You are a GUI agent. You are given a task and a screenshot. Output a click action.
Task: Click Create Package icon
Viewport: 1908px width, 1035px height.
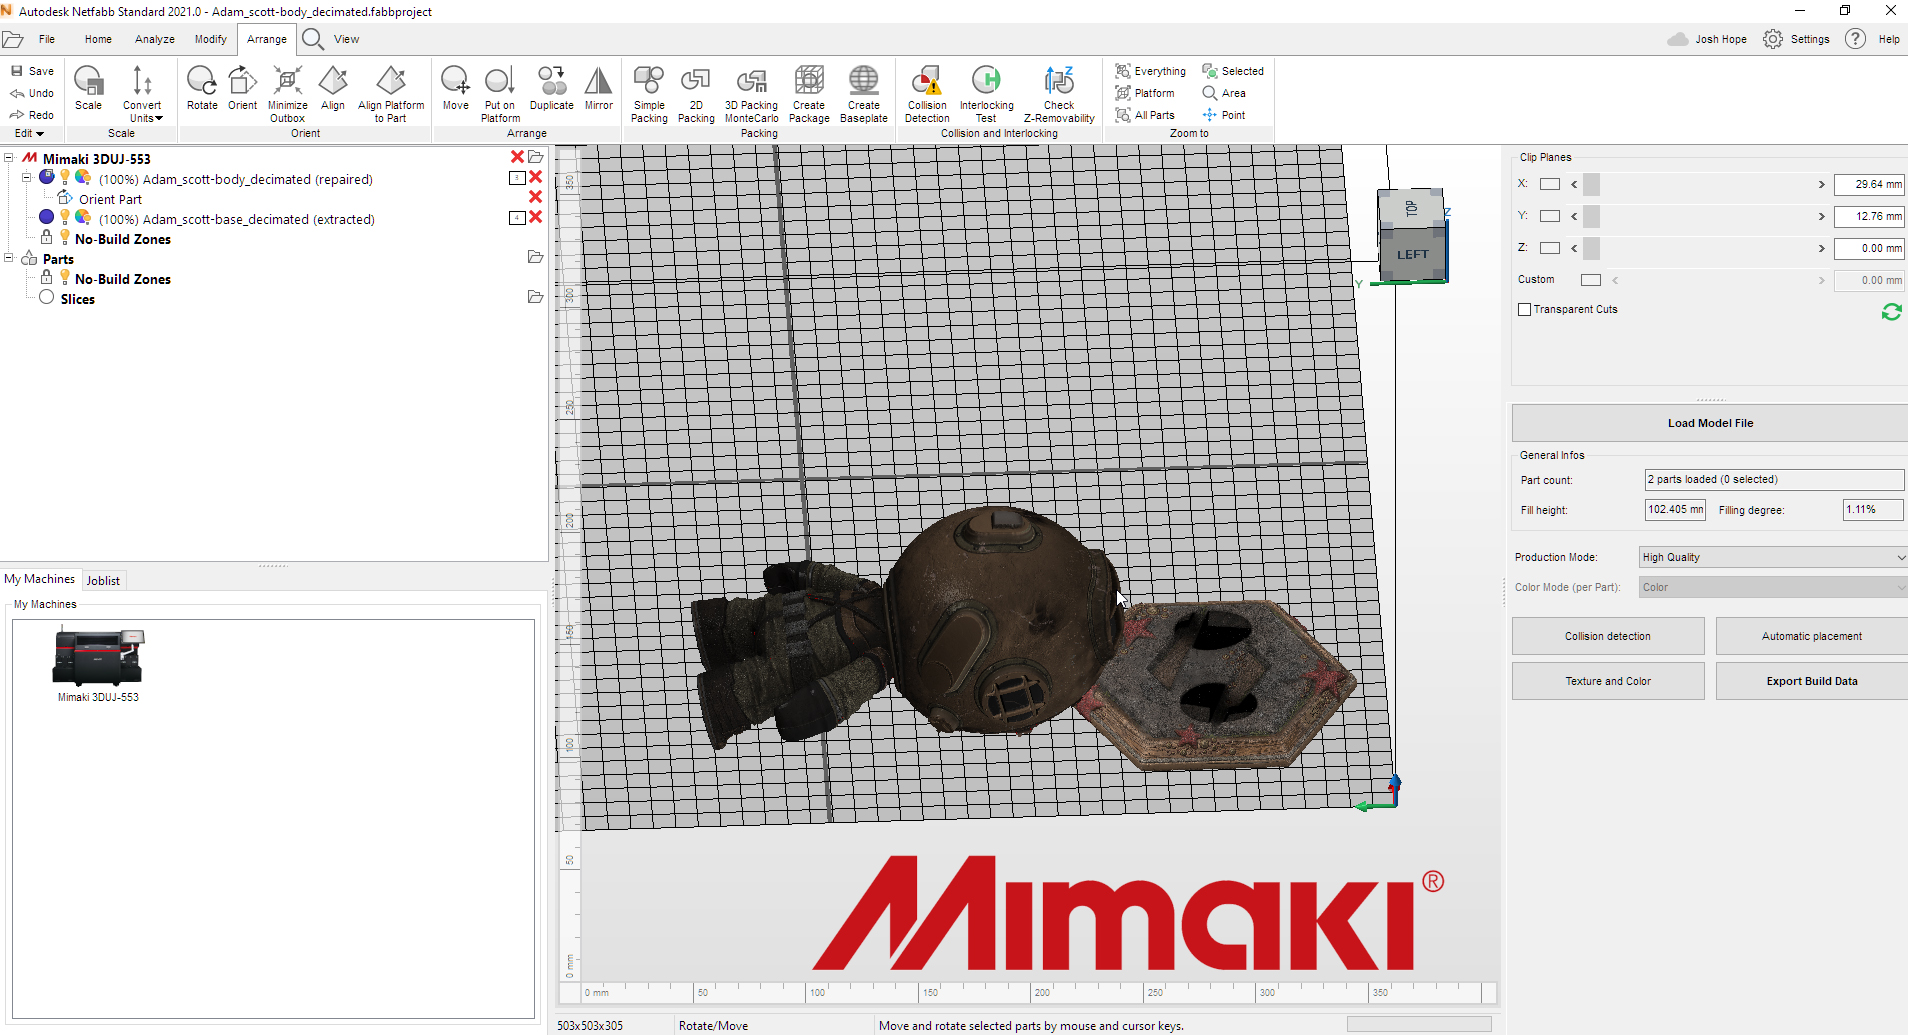809,94
